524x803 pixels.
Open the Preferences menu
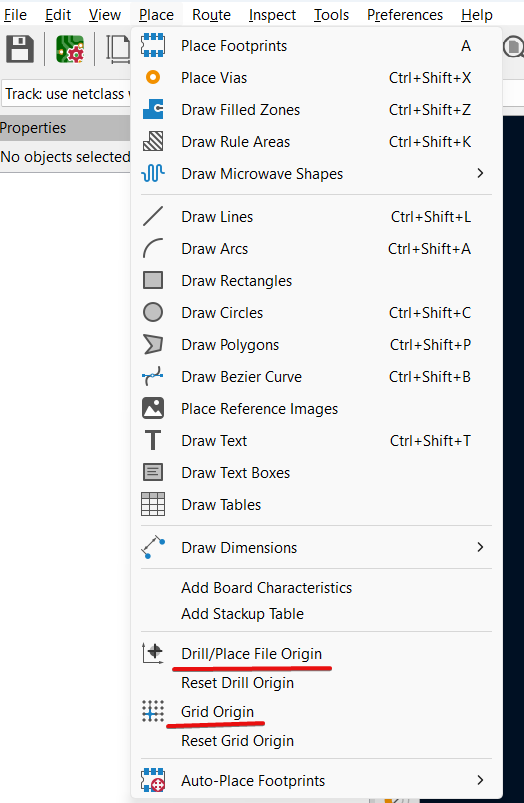[405, 15]
